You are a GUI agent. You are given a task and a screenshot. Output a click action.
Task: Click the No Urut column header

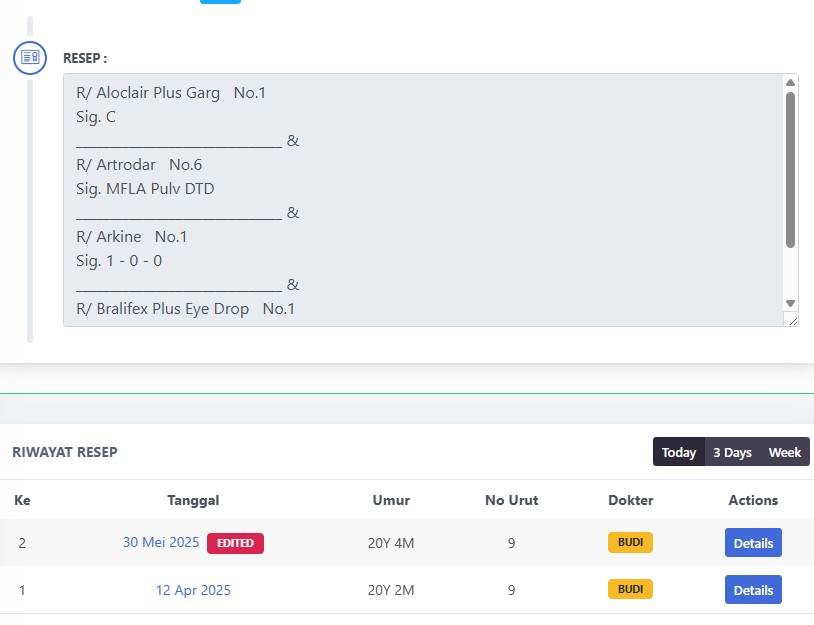click(x=511, y=500)
